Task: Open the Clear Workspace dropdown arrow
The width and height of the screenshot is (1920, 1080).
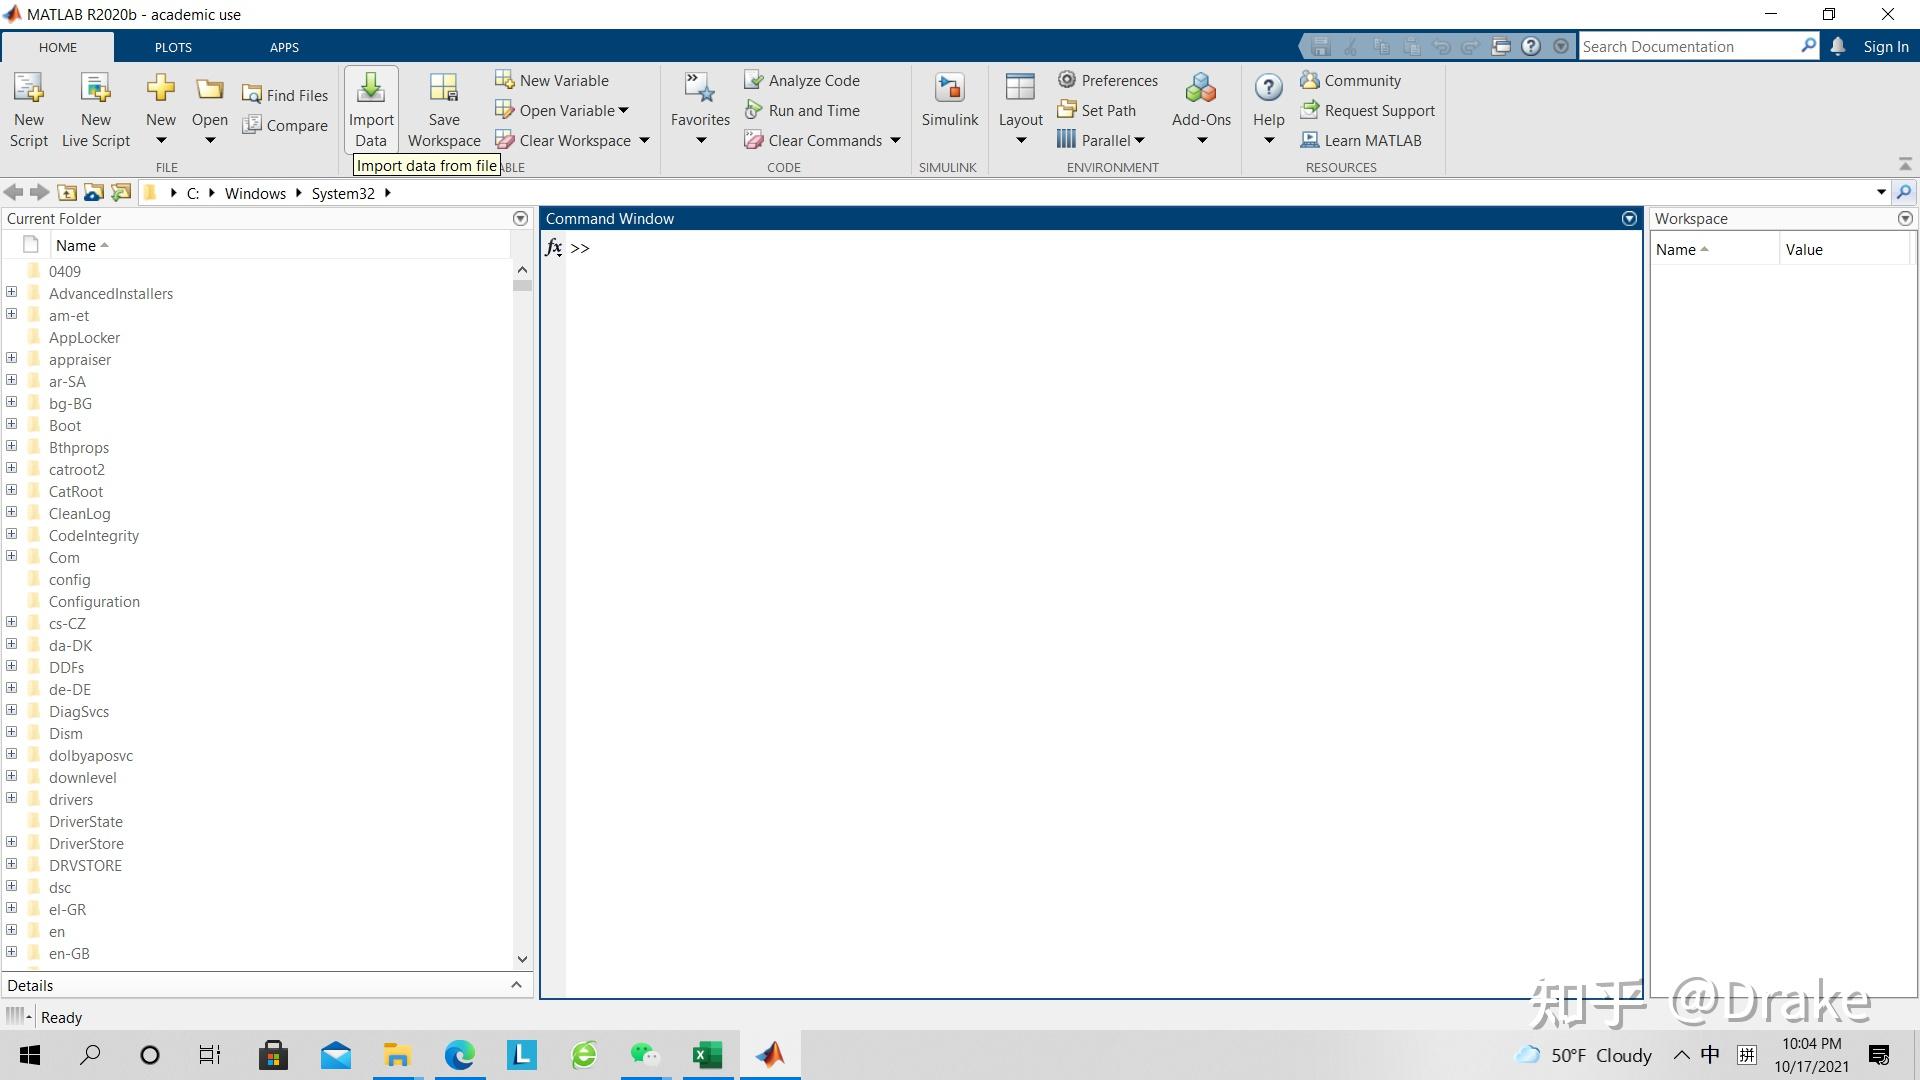Action: (644, 140)
